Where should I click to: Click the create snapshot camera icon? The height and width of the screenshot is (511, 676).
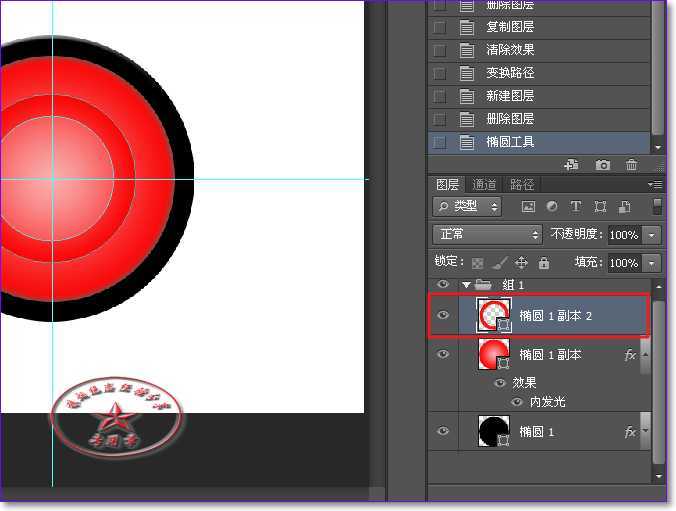(603, 165)
